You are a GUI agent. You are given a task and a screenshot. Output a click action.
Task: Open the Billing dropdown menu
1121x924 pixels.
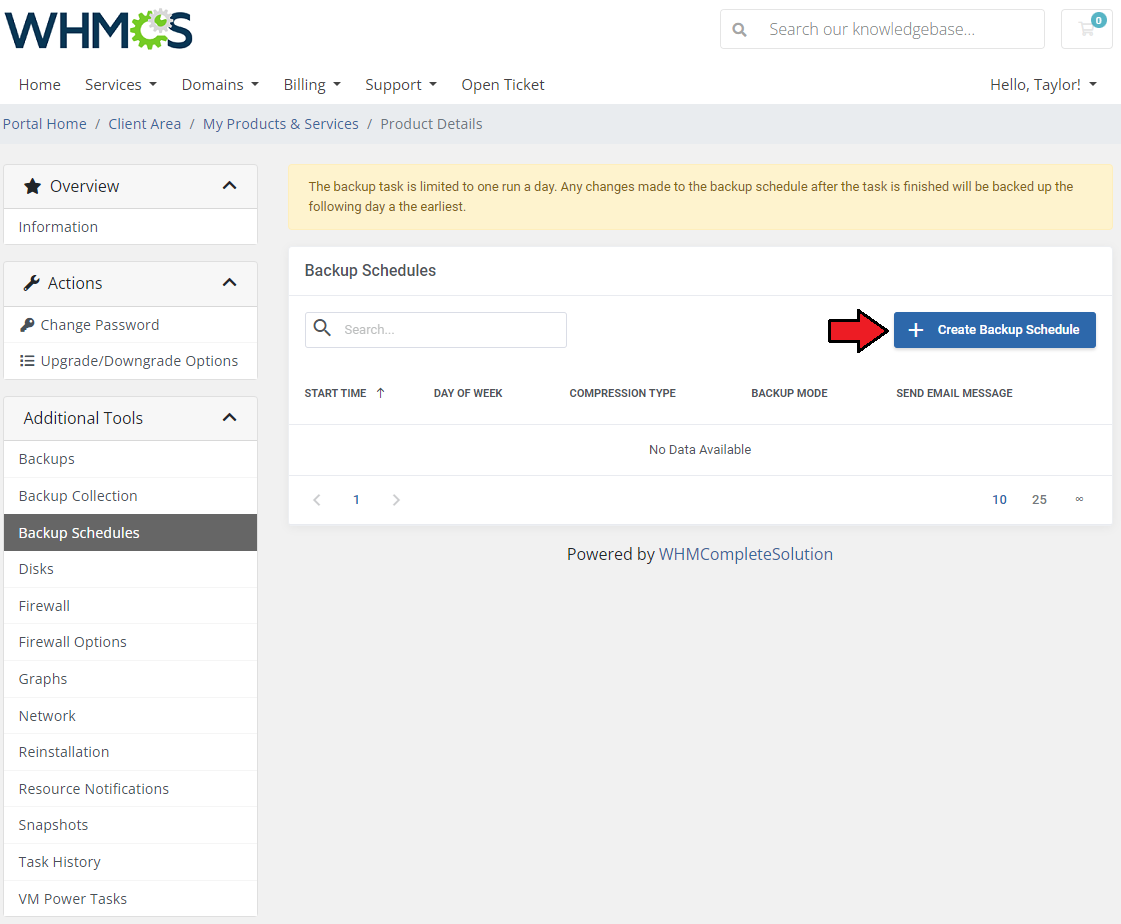[312, 85]
